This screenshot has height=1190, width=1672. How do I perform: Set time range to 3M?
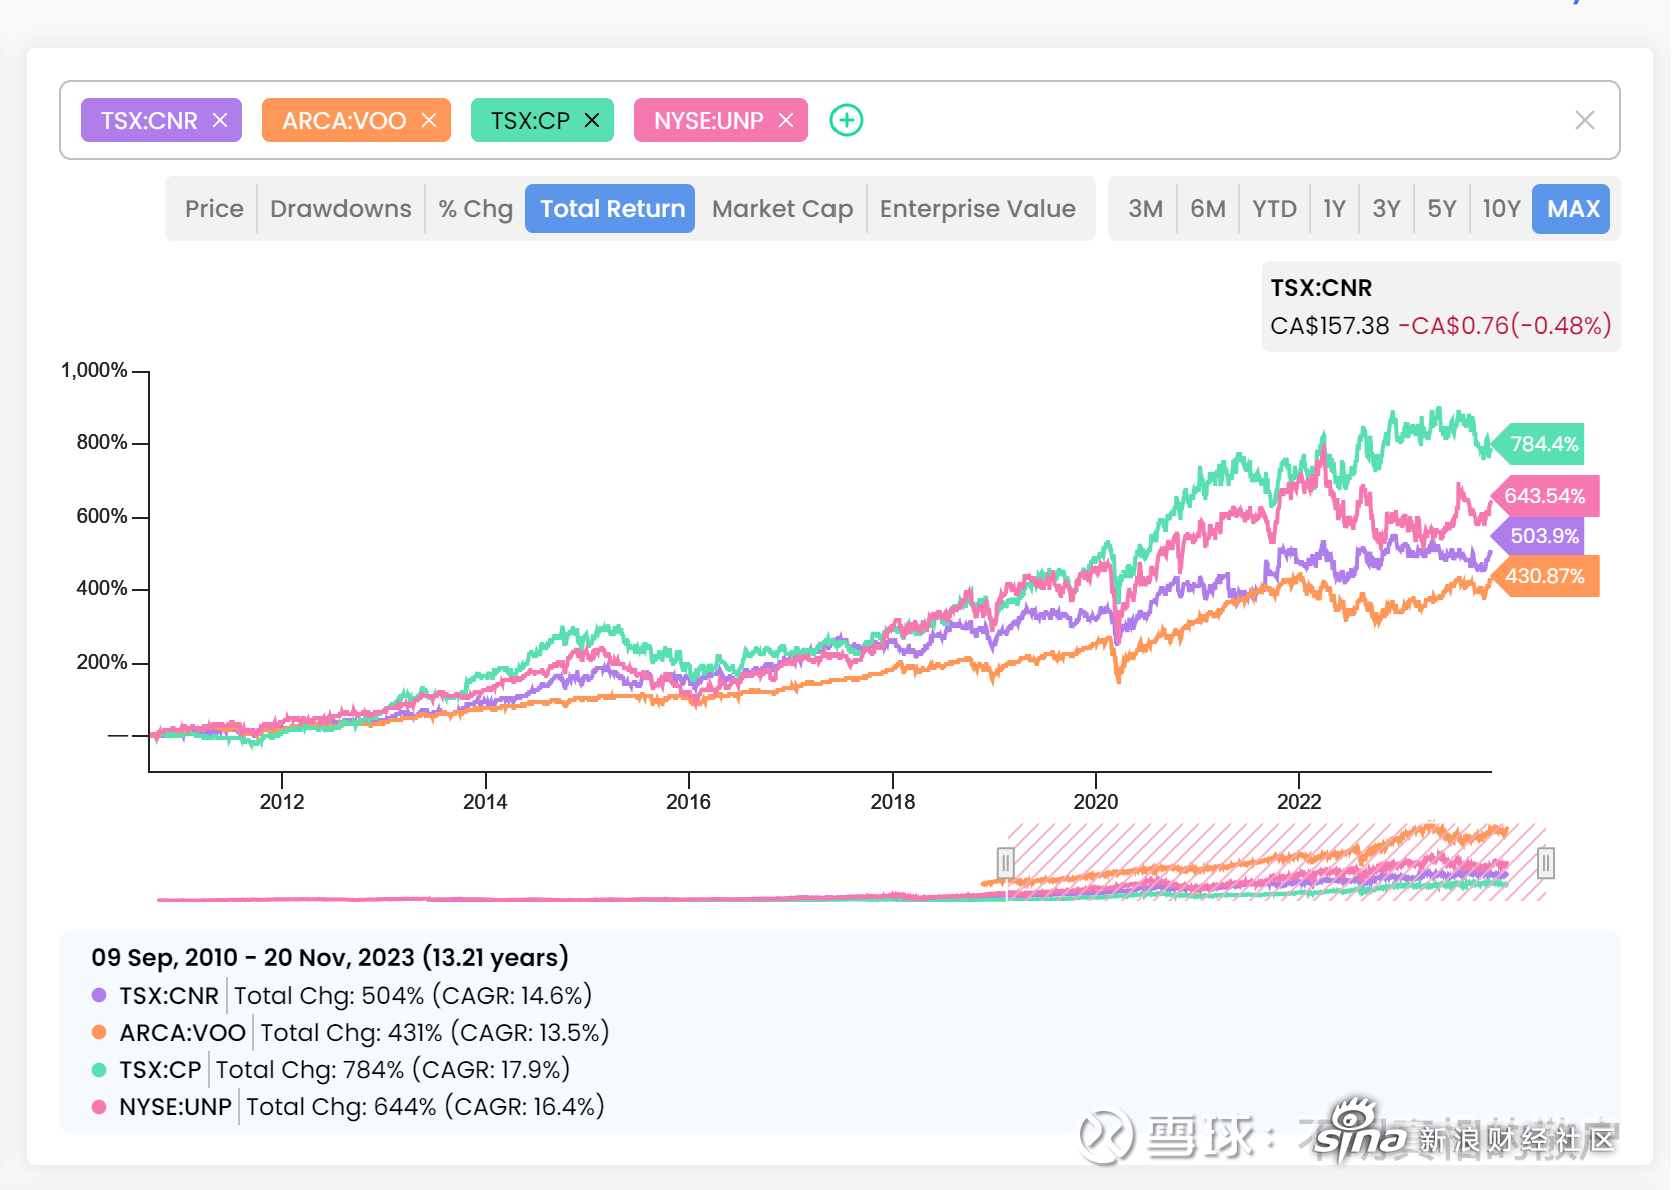point(1145,209)
